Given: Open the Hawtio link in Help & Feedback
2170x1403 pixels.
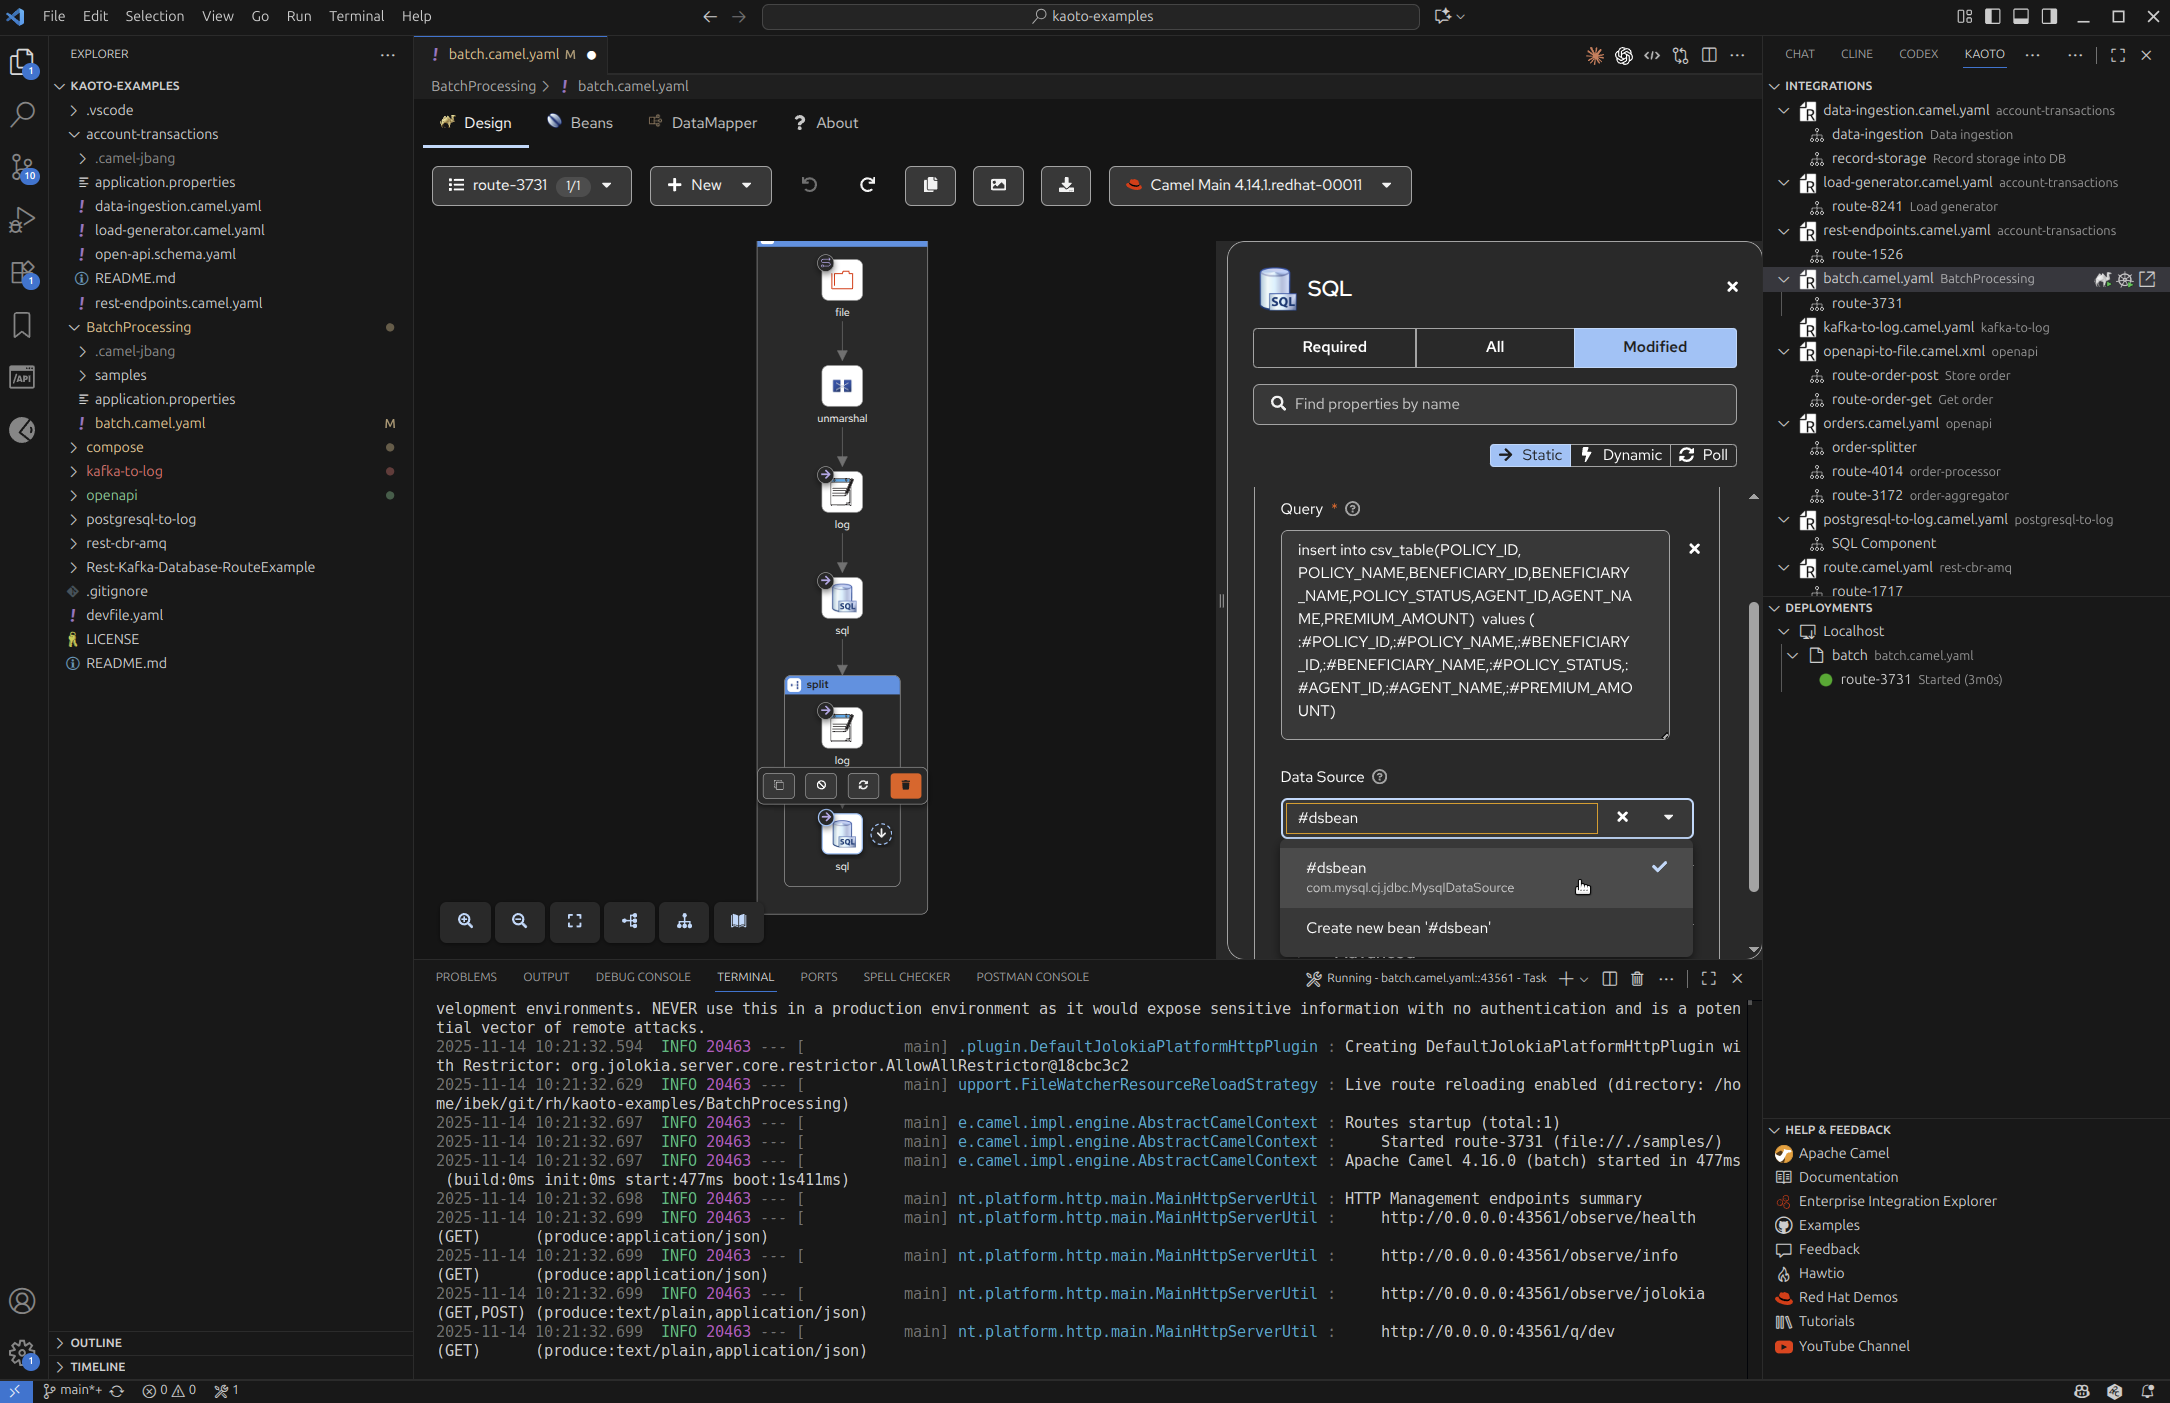Looking at the screenshot, I should (x=1820, y=1273).
